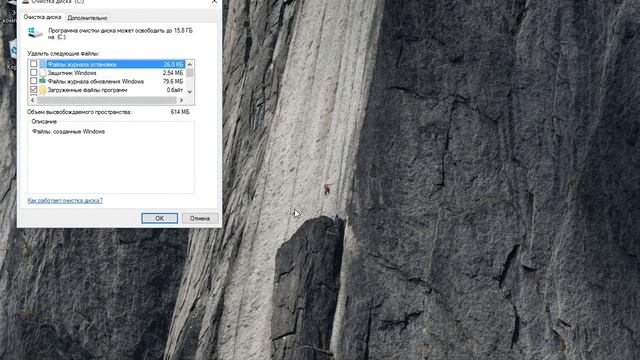Click the Загруженные файлы программ folder icon
Viewport: 640px width, 360px height.
coord(43,90)
